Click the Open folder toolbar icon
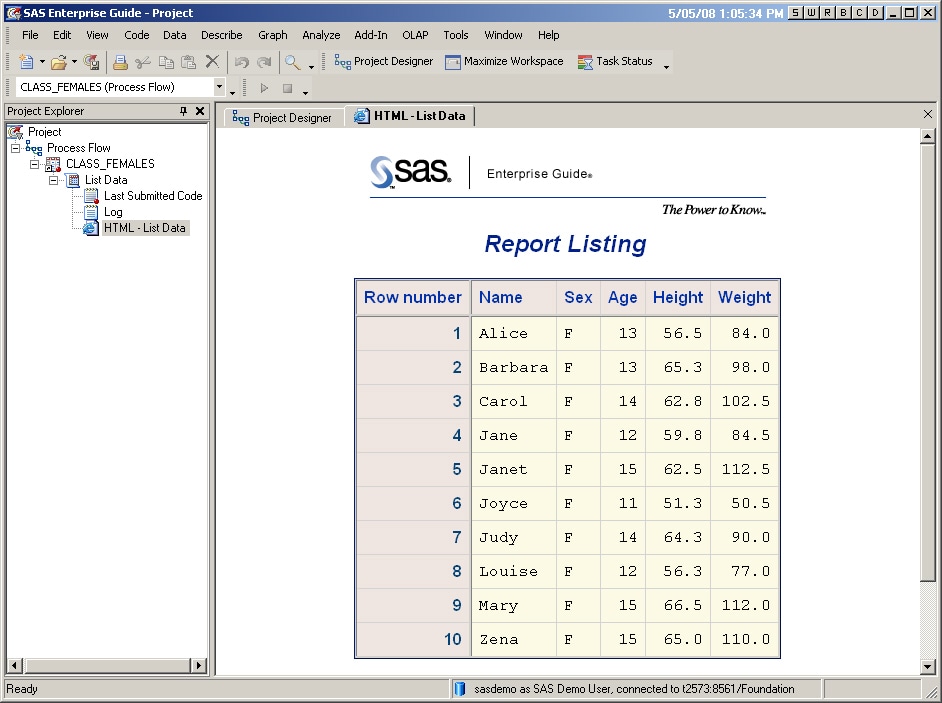 click(59, 62)
